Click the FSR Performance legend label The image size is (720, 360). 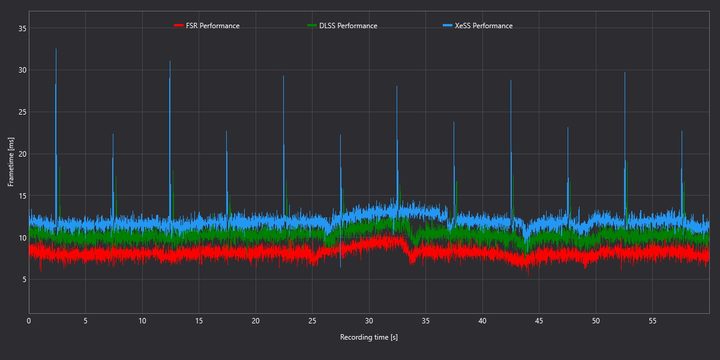click(213, 26)
